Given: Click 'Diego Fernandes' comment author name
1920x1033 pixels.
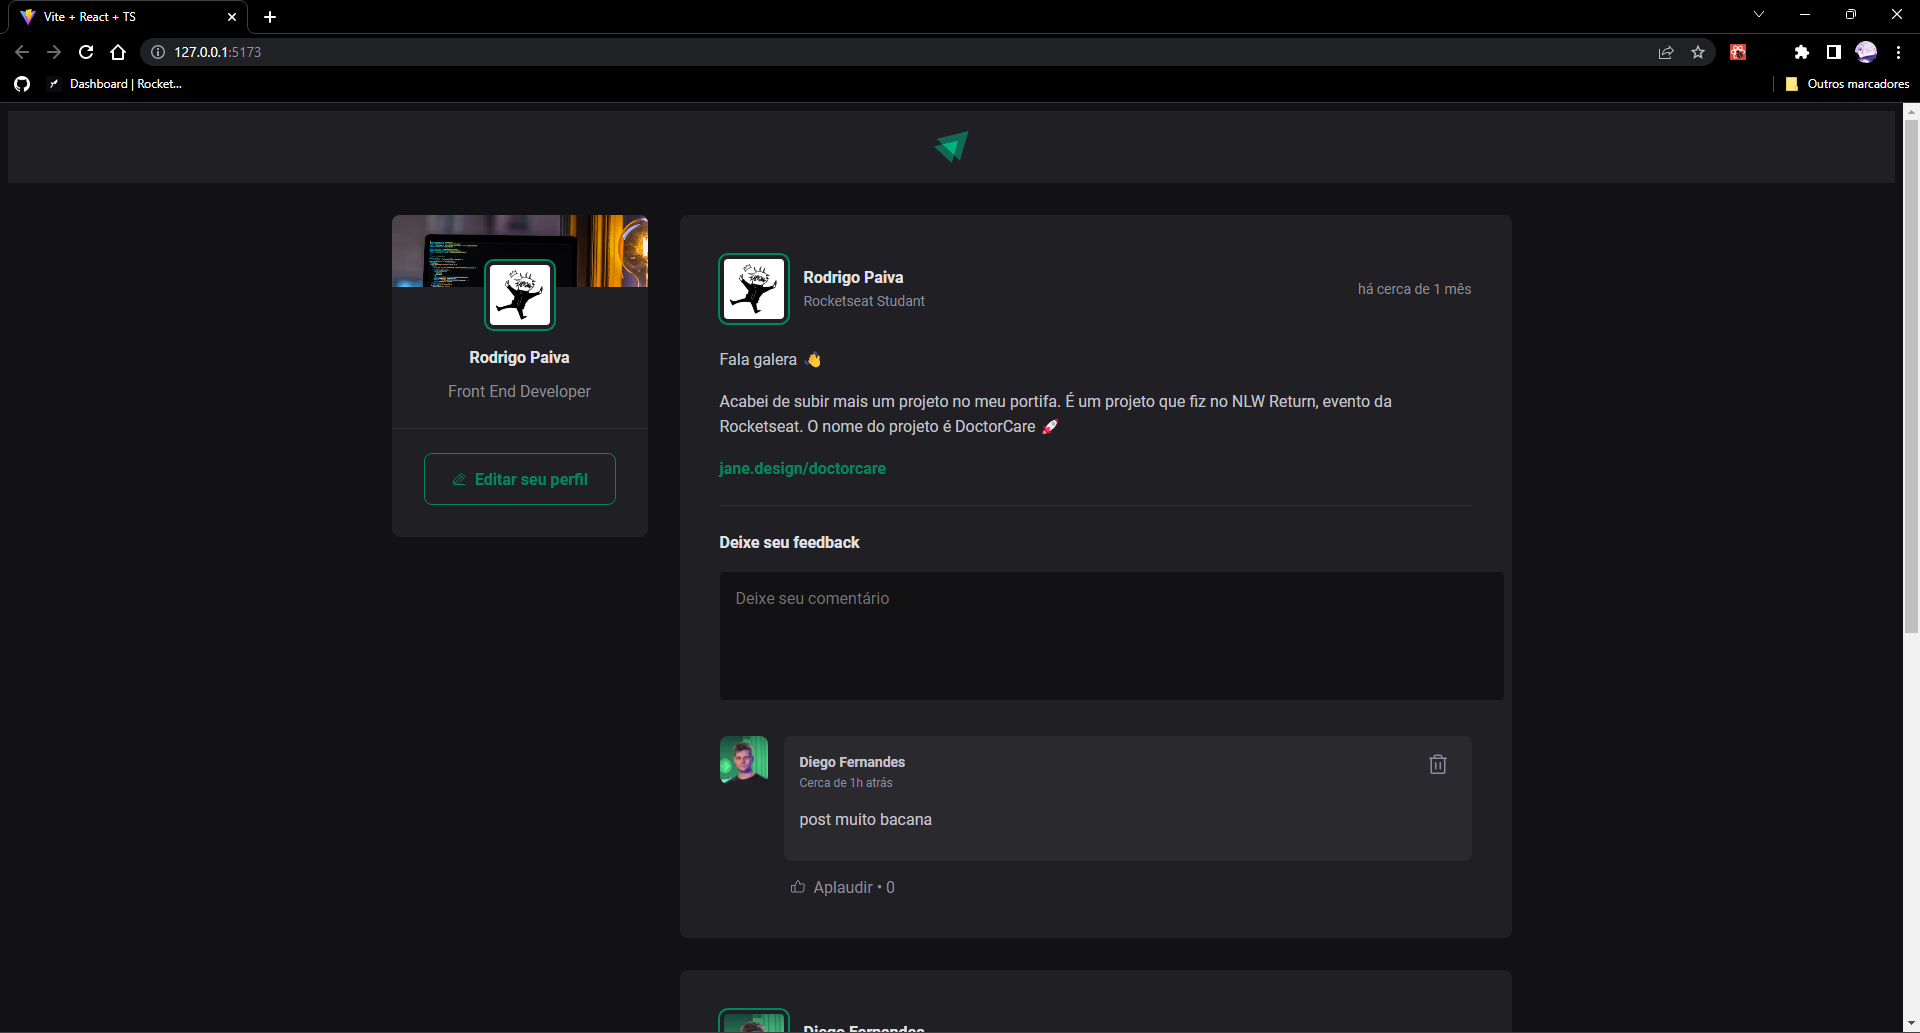Looking at the screenshot, I should [x=852, y=762].
